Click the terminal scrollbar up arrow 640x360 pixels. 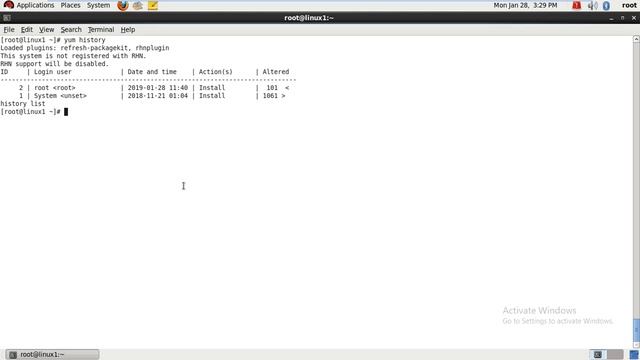(636, 39)
